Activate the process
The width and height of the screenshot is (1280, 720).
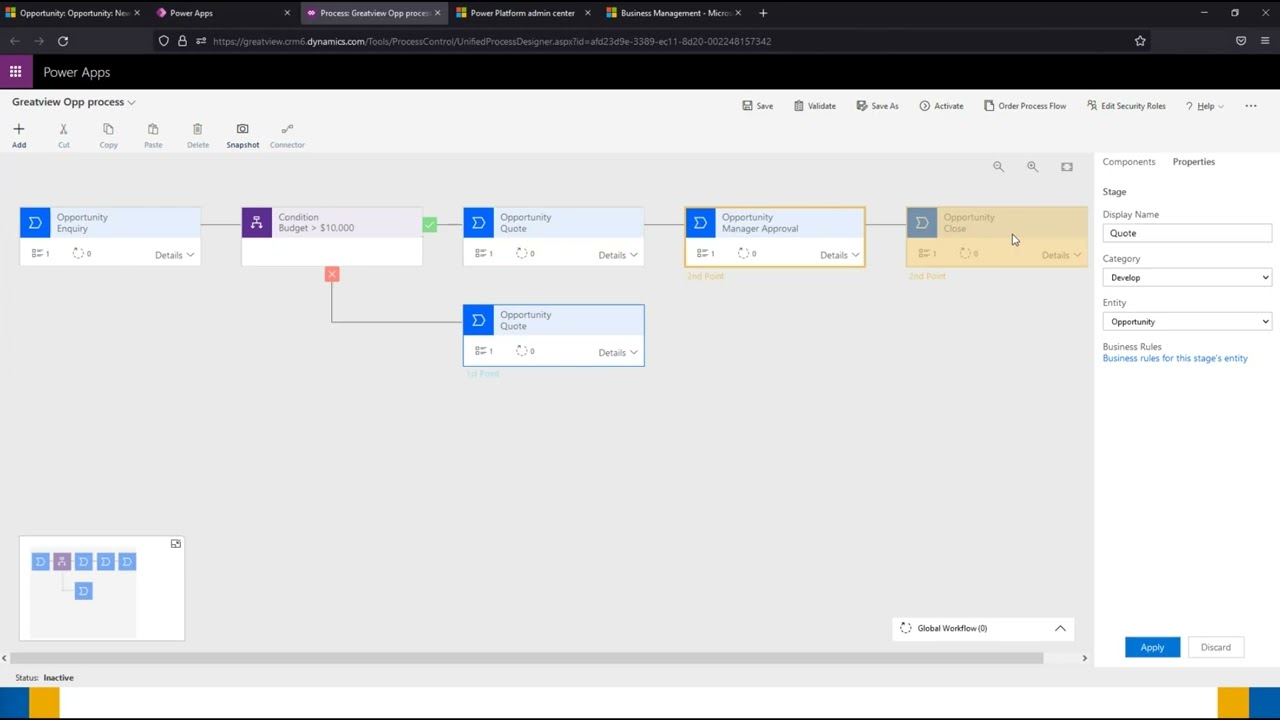(x=941, y=106)
